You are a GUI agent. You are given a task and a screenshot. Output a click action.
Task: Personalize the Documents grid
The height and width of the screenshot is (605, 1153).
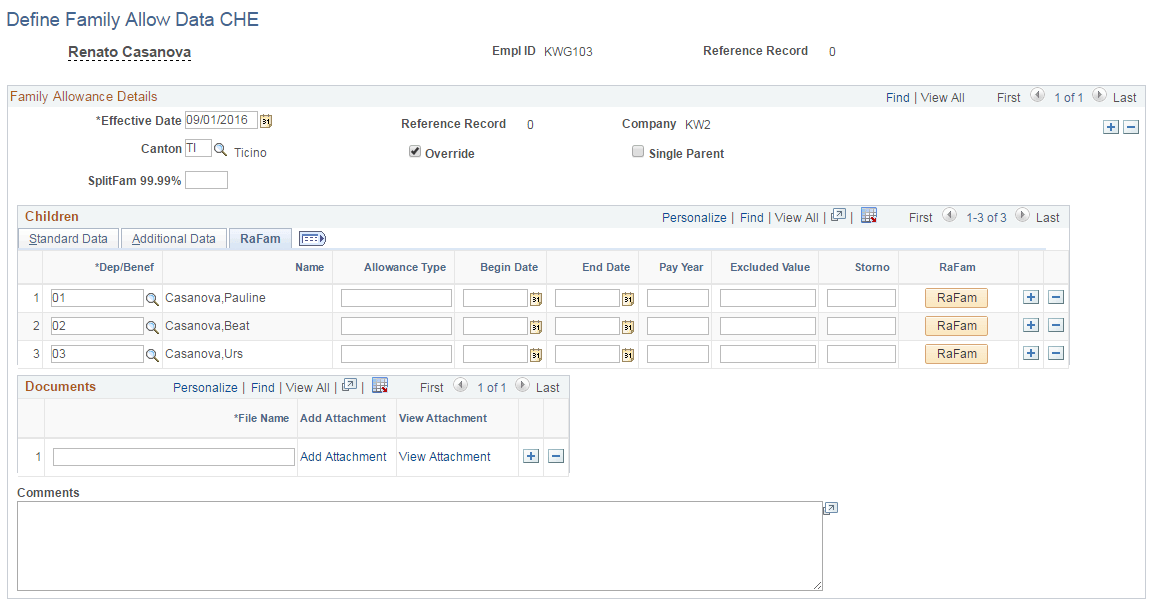click(205, 386)
